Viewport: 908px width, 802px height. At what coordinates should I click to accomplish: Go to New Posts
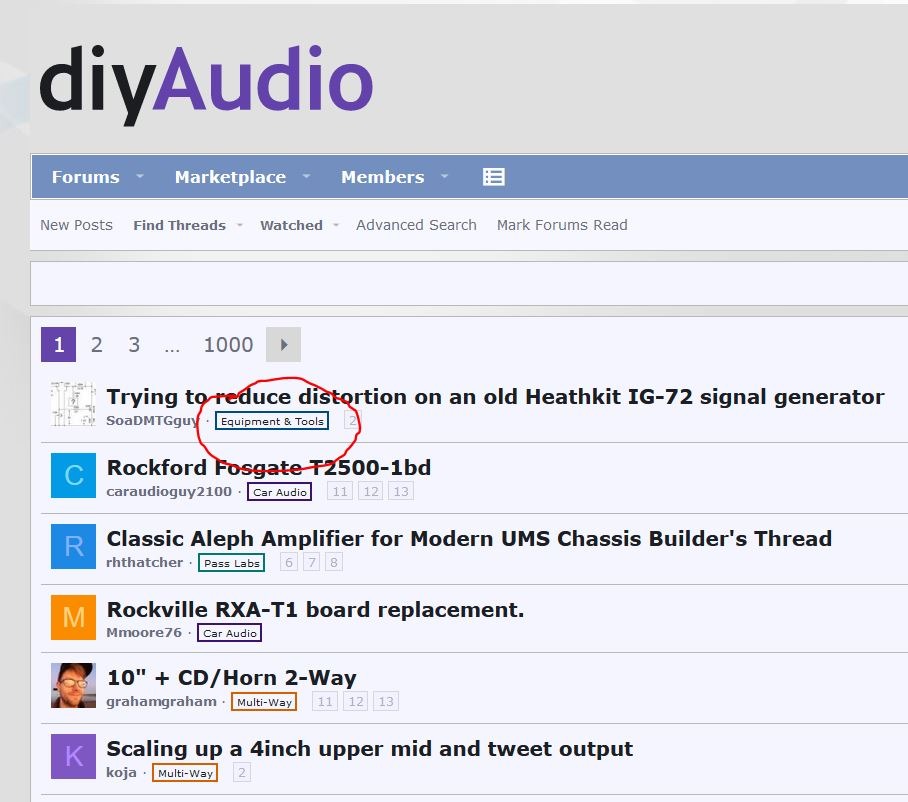(x=76, y=225)
